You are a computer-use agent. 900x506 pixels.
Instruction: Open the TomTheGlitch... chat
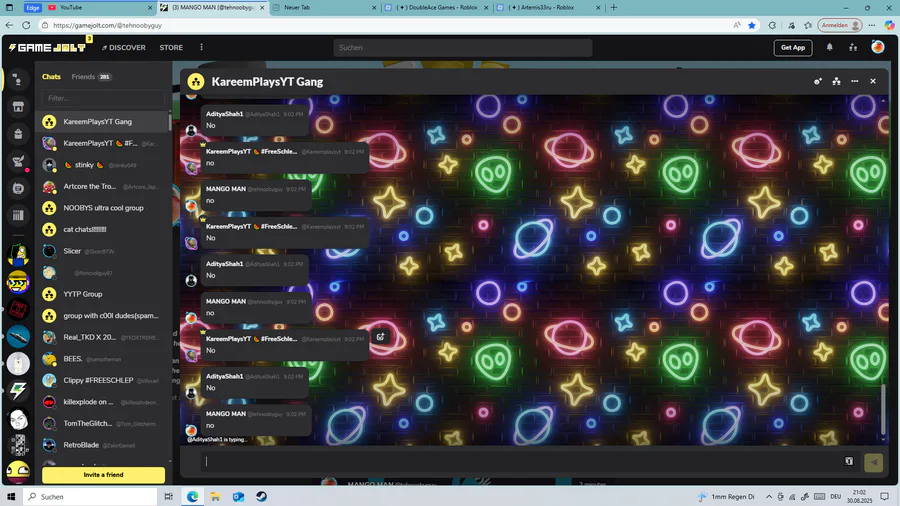(103, 423)
